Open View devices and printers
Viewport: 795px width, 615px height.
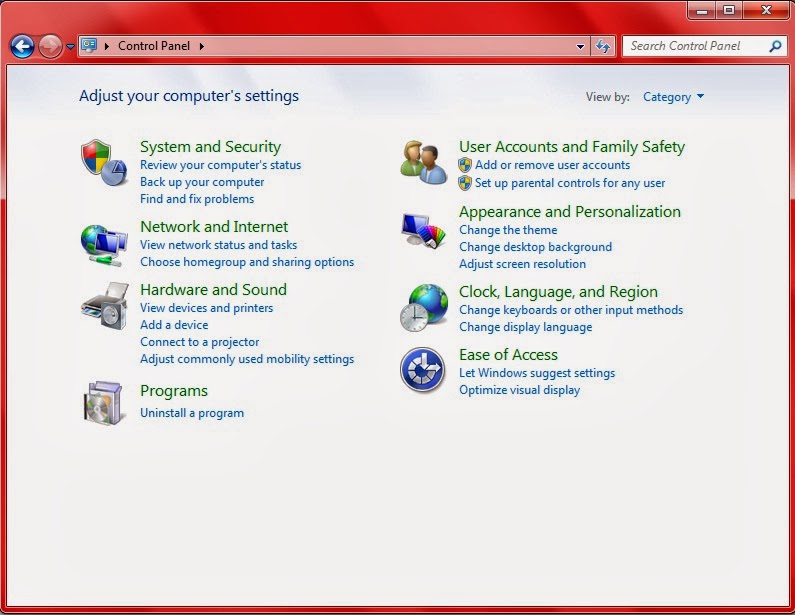(x=206, y=308)
